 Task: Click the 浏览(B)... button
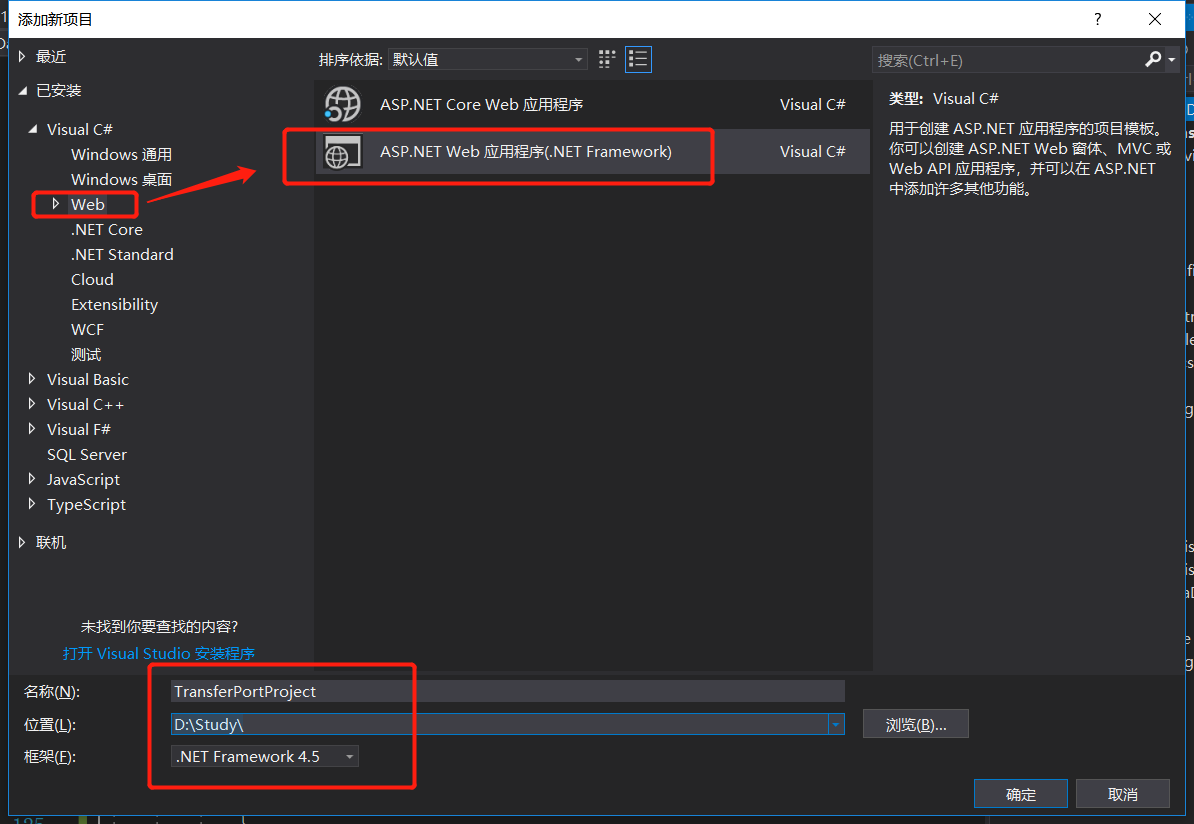(915, 724)
